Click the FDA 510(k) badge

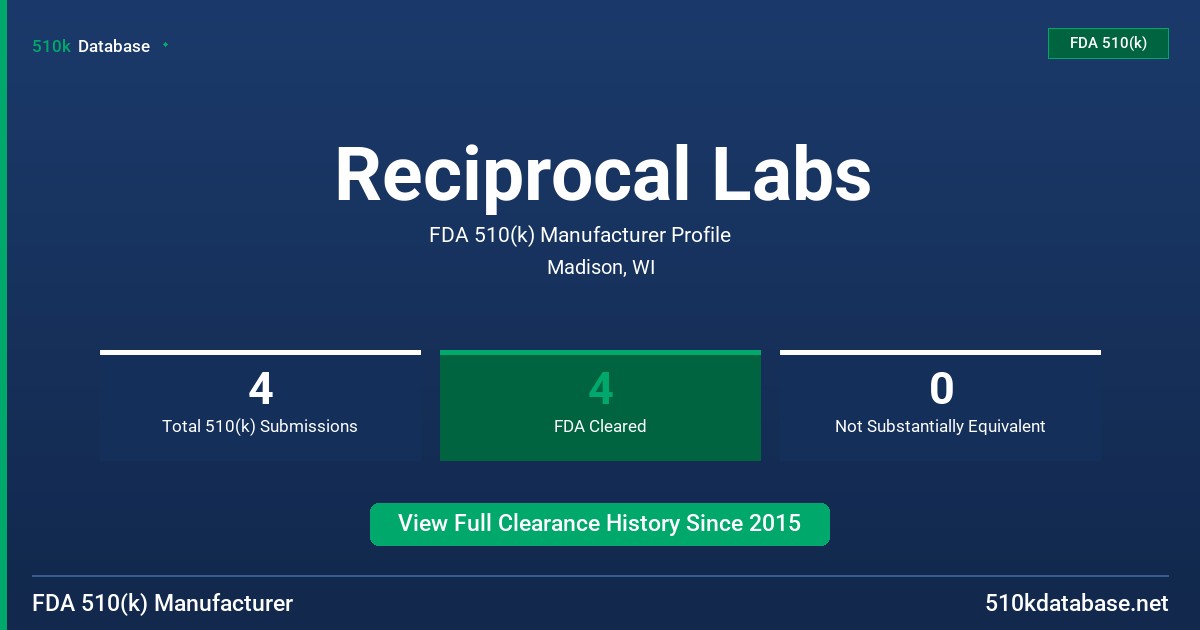[1108, 43]
